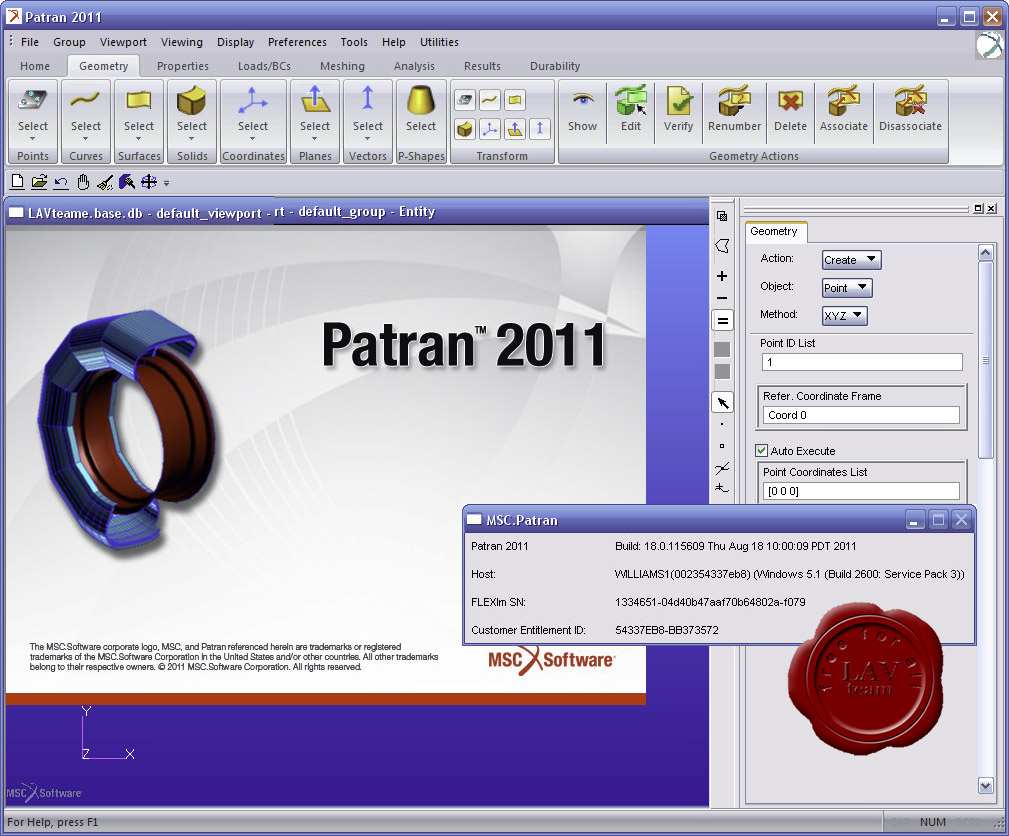
Task: Open the Preferences menu
Action: (x=297, y=42)
